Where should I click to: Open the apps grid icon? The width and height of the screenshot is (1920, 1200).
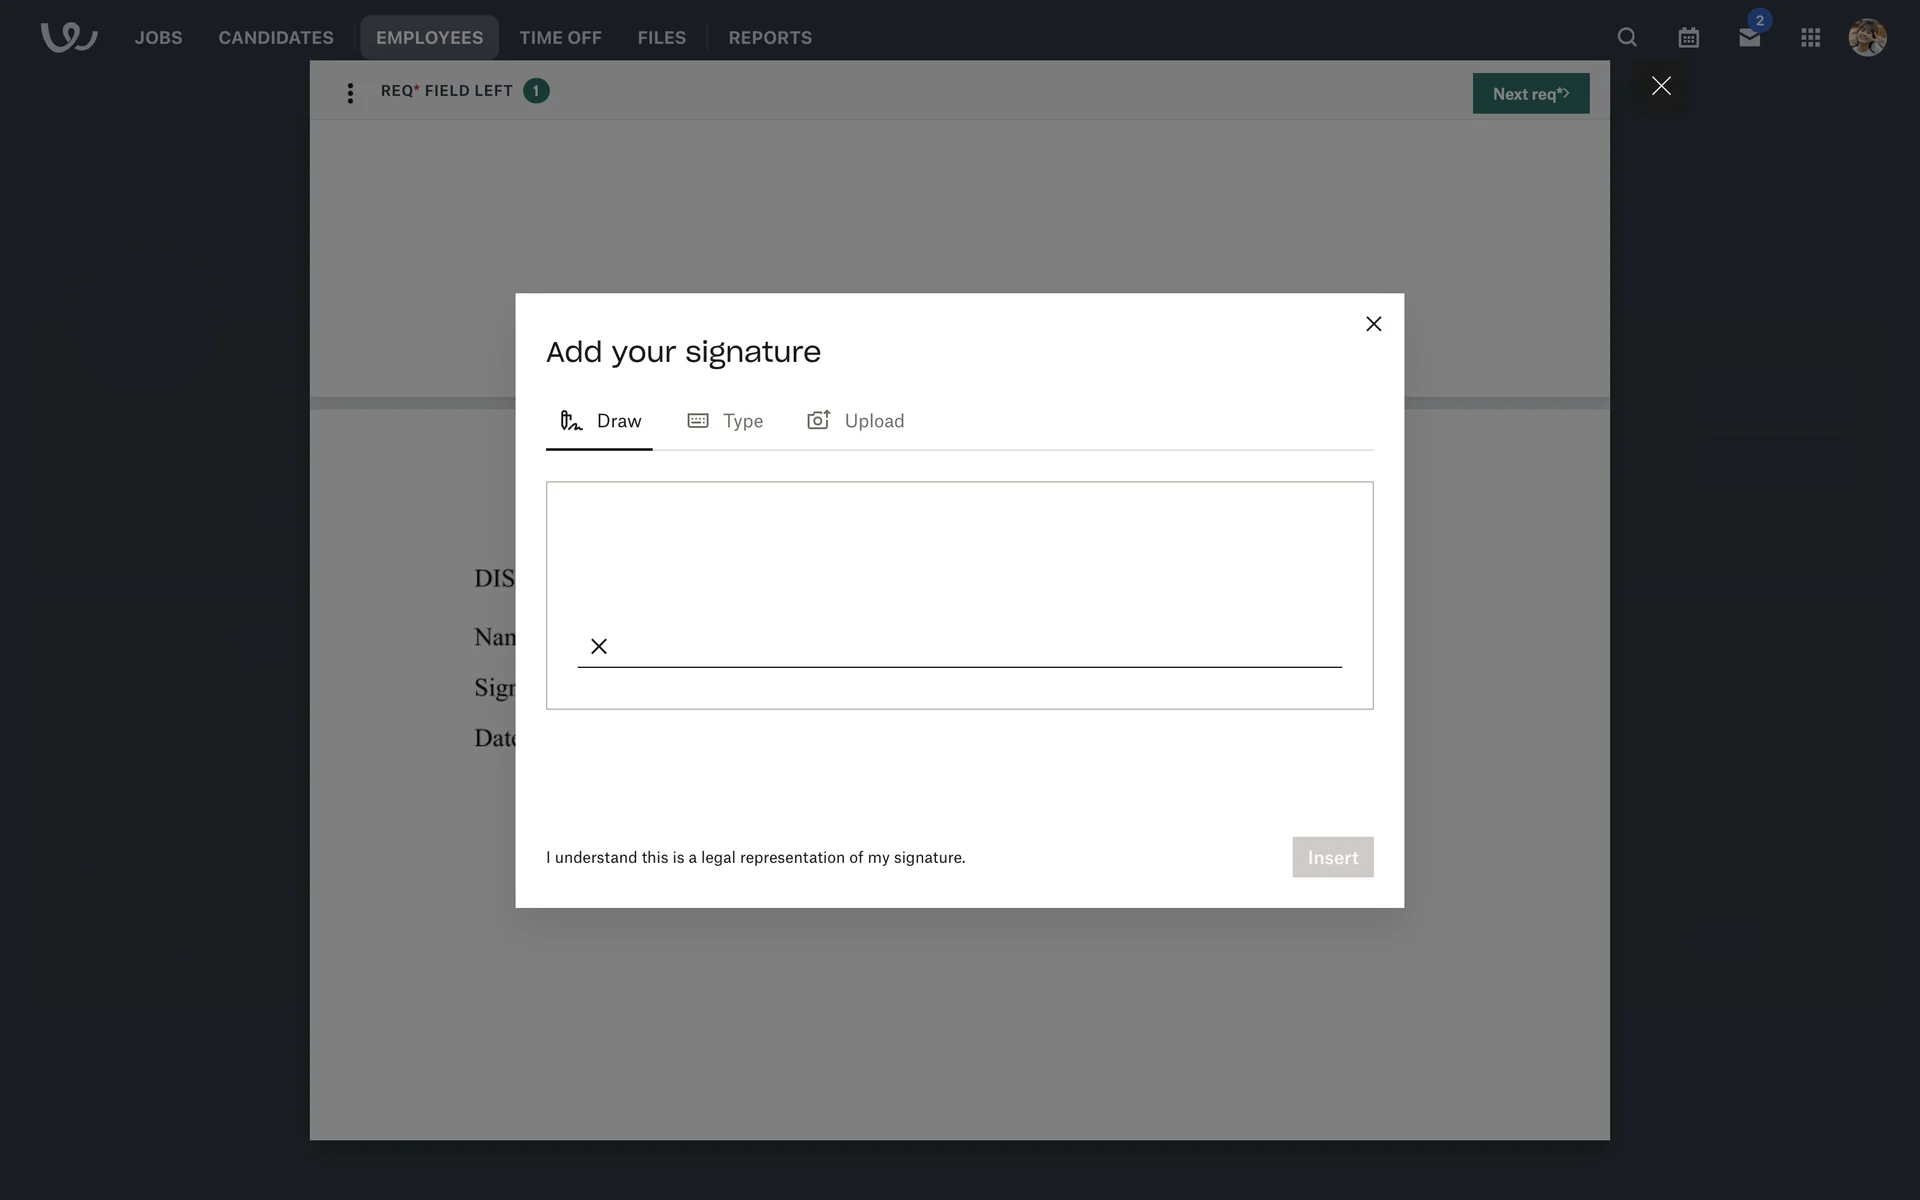(x=1810, y=37)
